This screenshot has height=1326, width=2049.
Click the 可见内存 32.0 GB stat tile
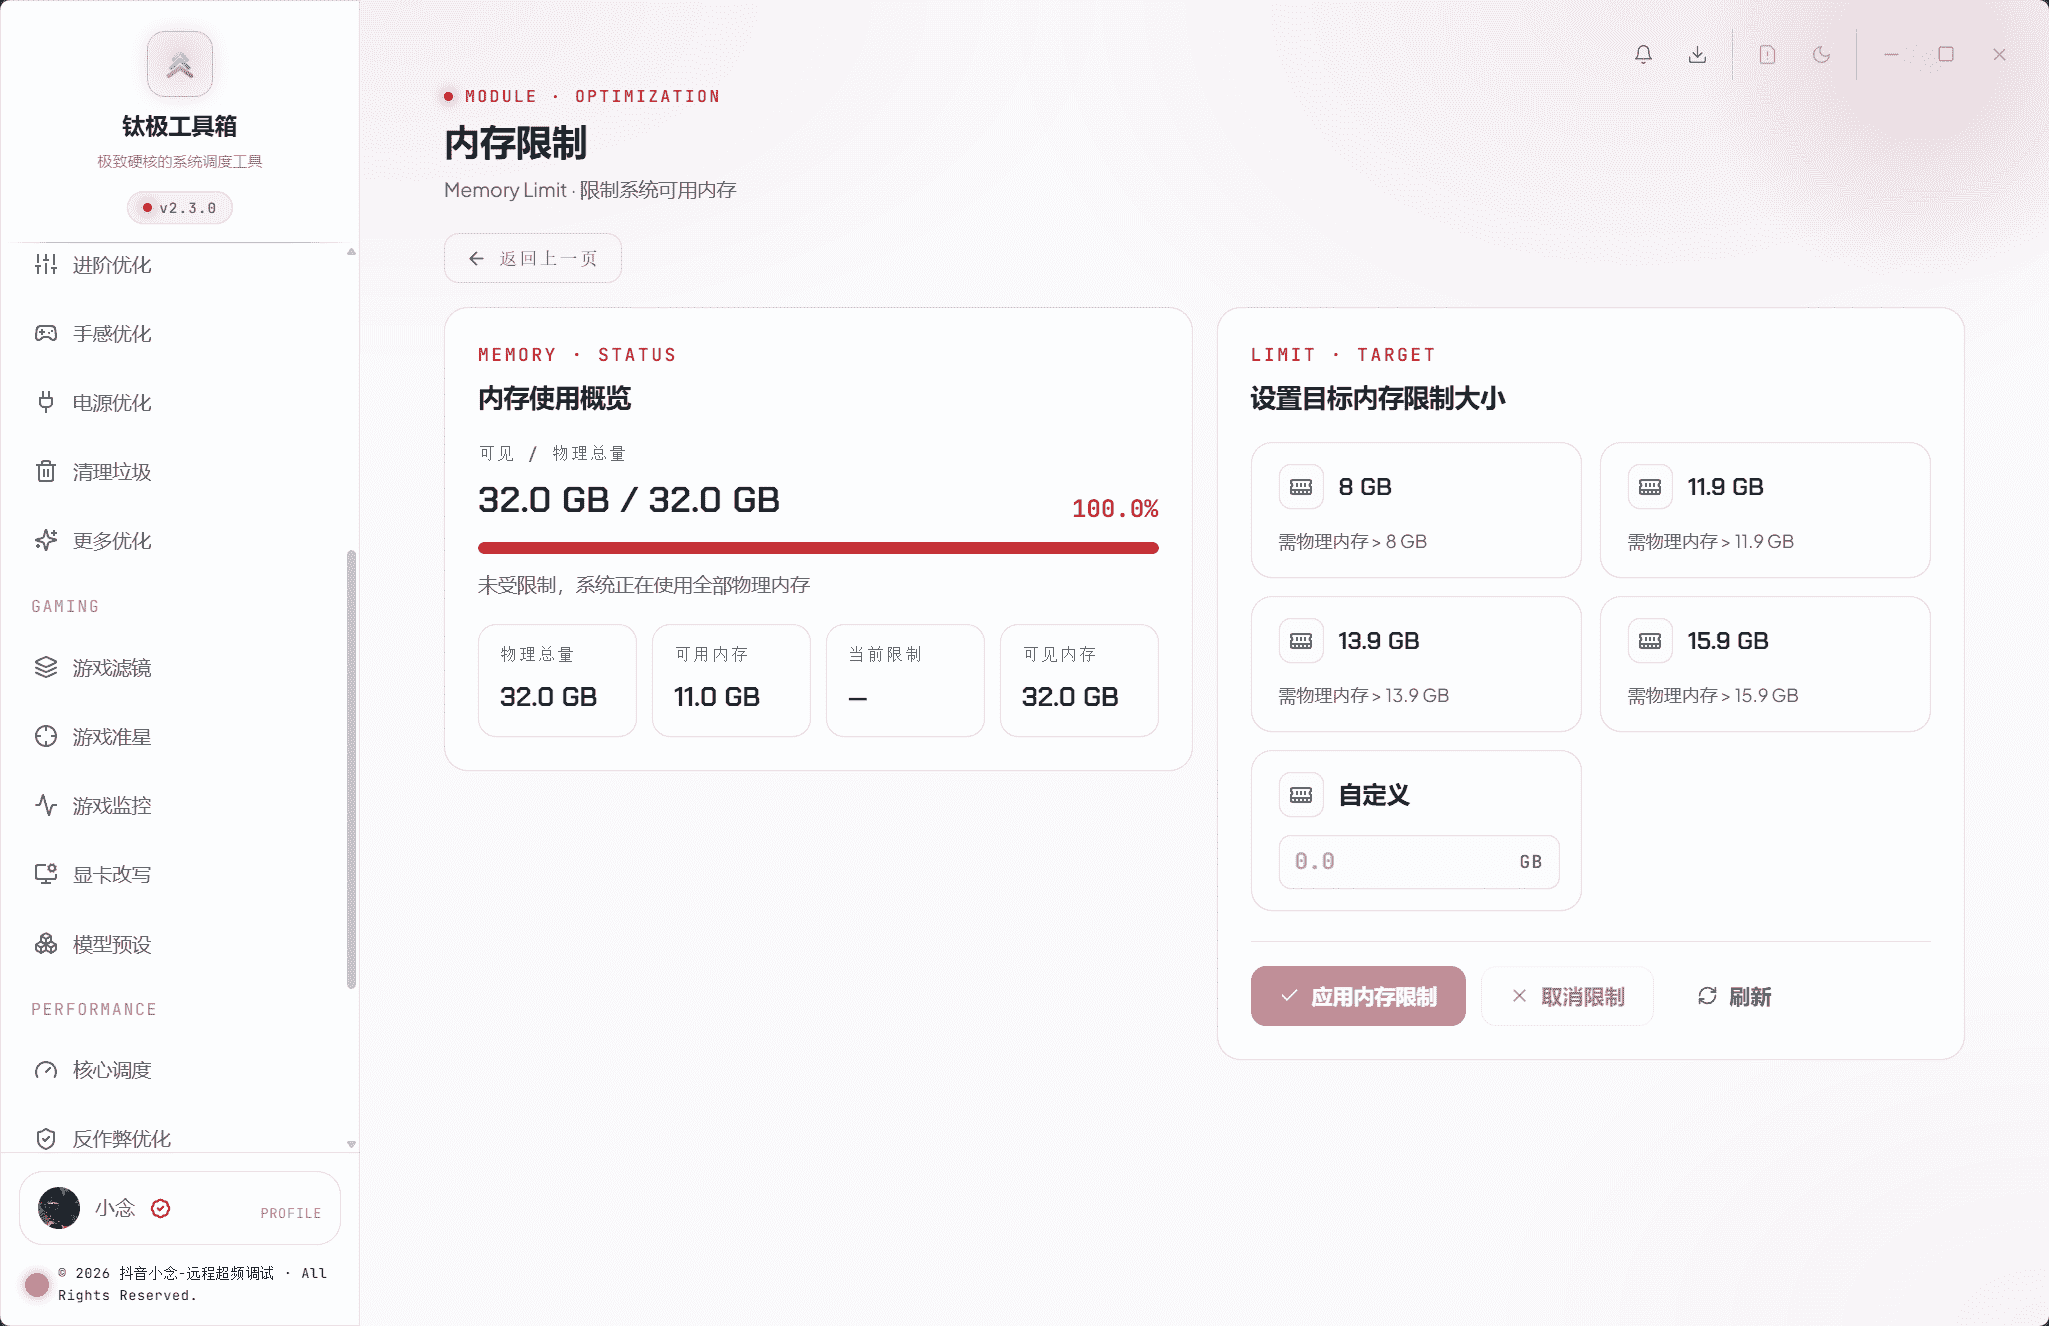1079,681
